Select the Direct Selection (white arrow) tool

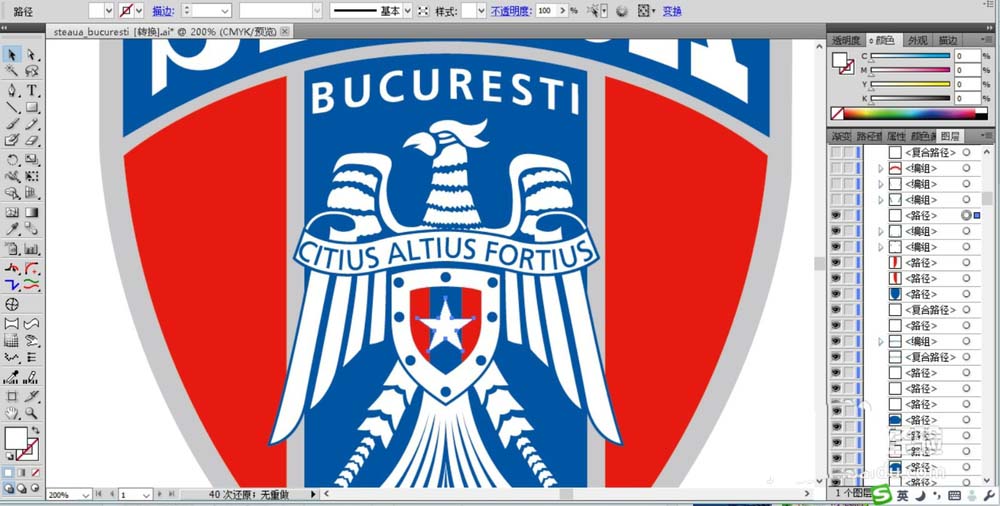click(x=31, y=55)
